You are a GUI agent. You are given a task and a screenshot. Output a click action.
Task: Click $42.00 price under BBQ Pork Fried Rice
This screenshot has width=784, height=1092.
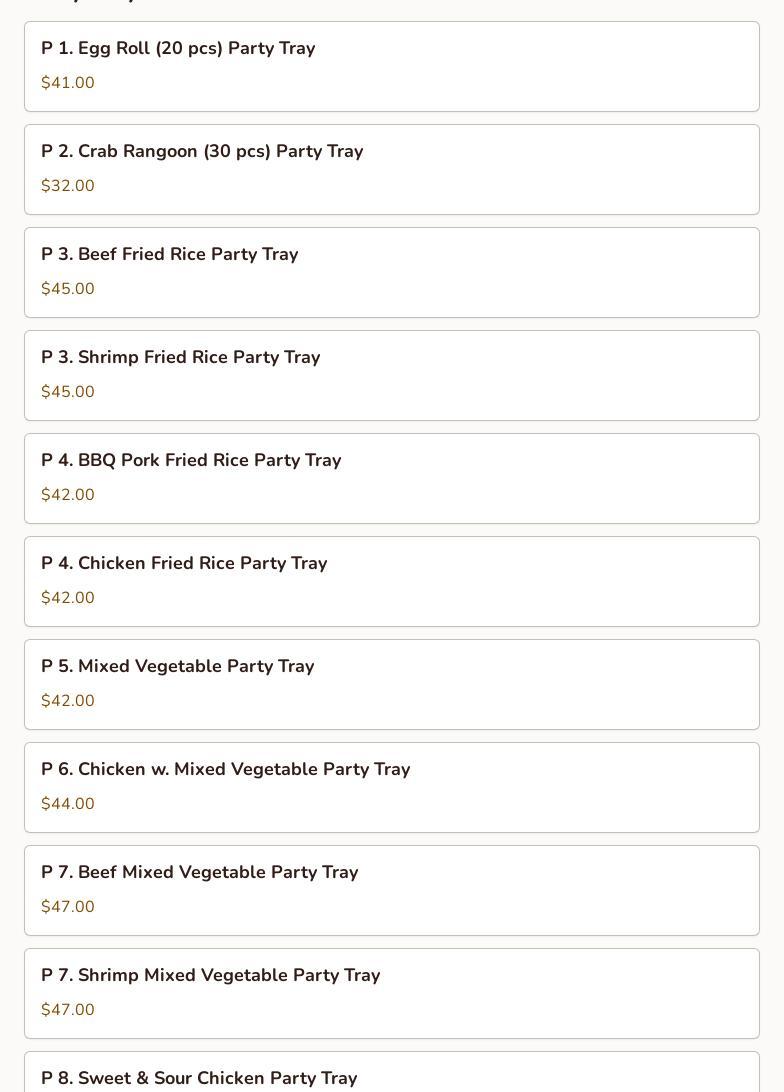pos(68,495)
